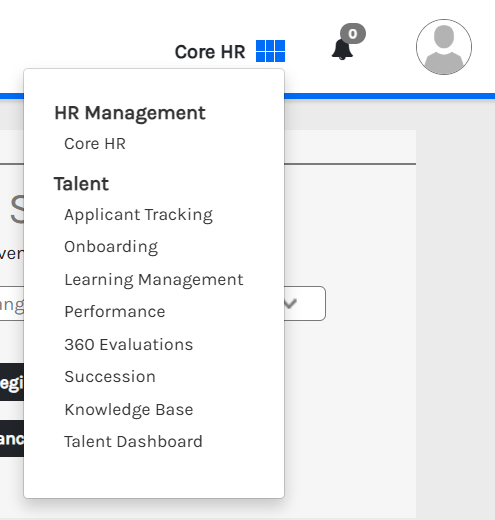Go to Onboarding module

coord(111,247)
